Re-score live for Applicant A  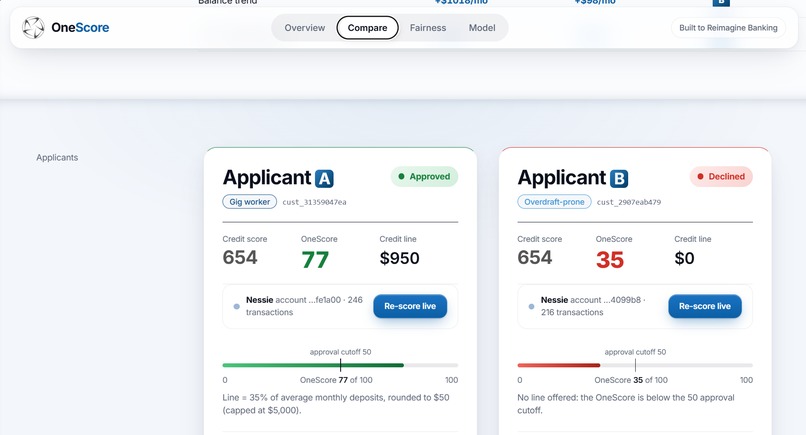pyautogui.click(x=410, y=306)
